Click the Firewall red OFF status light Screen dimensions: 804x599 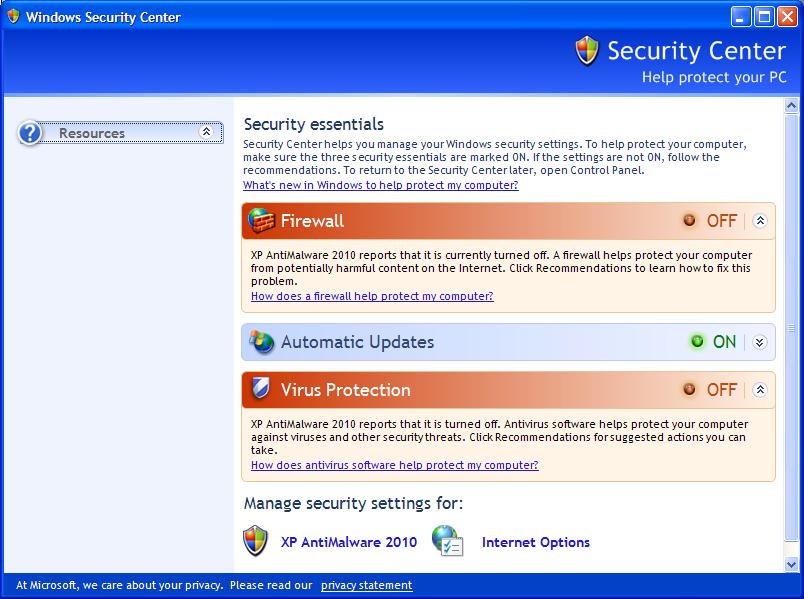[689, 220]
